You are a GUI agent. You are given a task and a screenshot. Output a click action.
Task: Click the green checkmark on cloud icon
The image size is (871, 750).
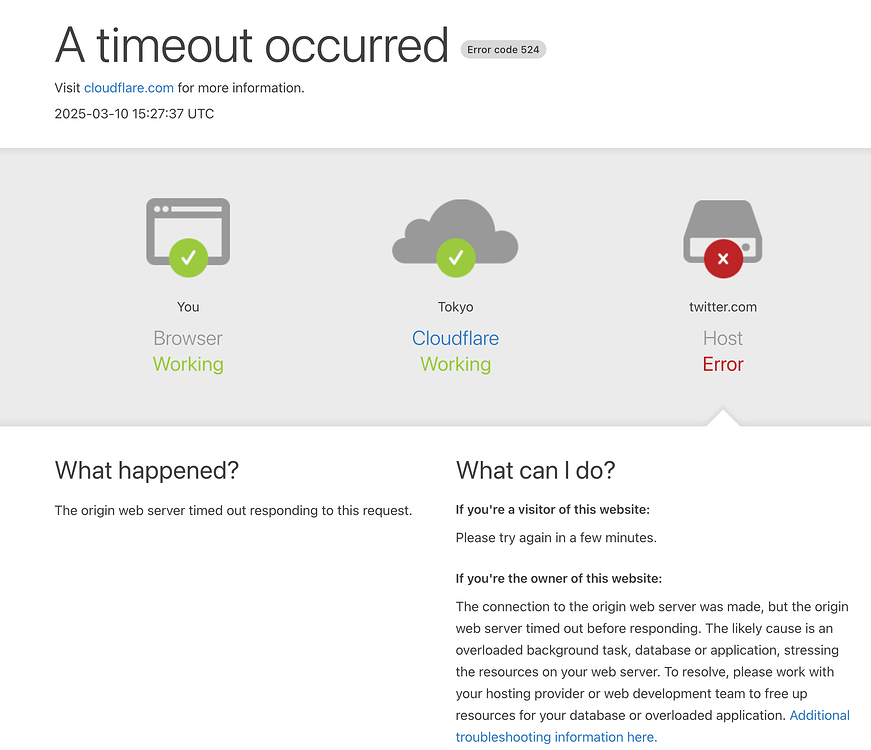coord(456,258)
